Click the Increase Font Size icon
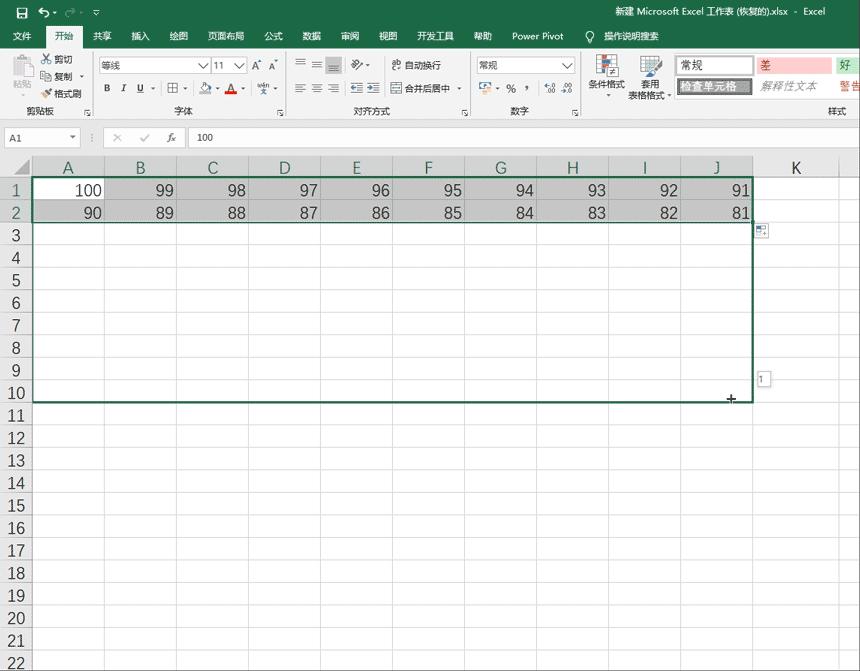The height and width of the screenshot is (671, 860). pos(256,65)
